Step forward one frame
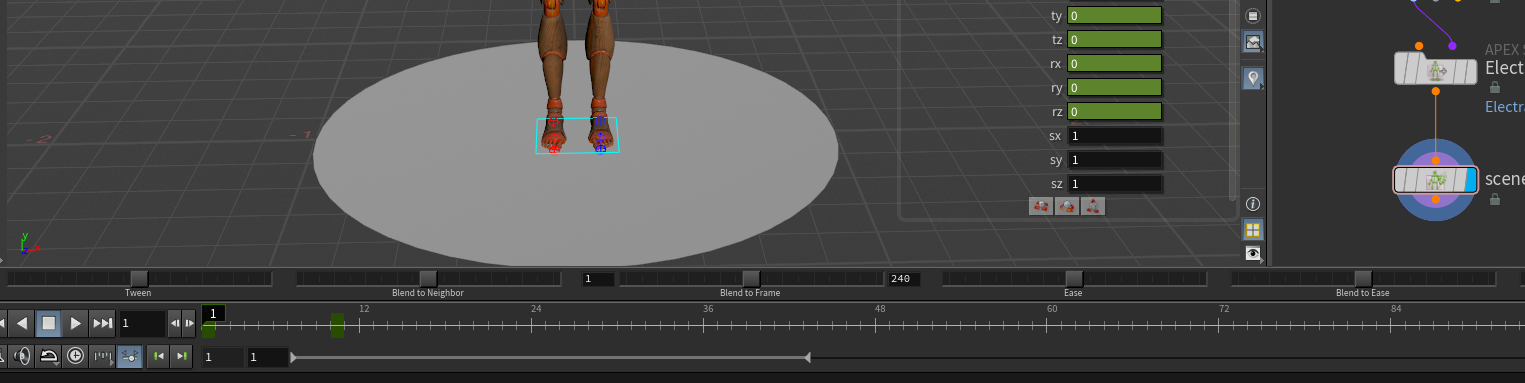This screenshot has width=1525, height=383. point(189,323)
